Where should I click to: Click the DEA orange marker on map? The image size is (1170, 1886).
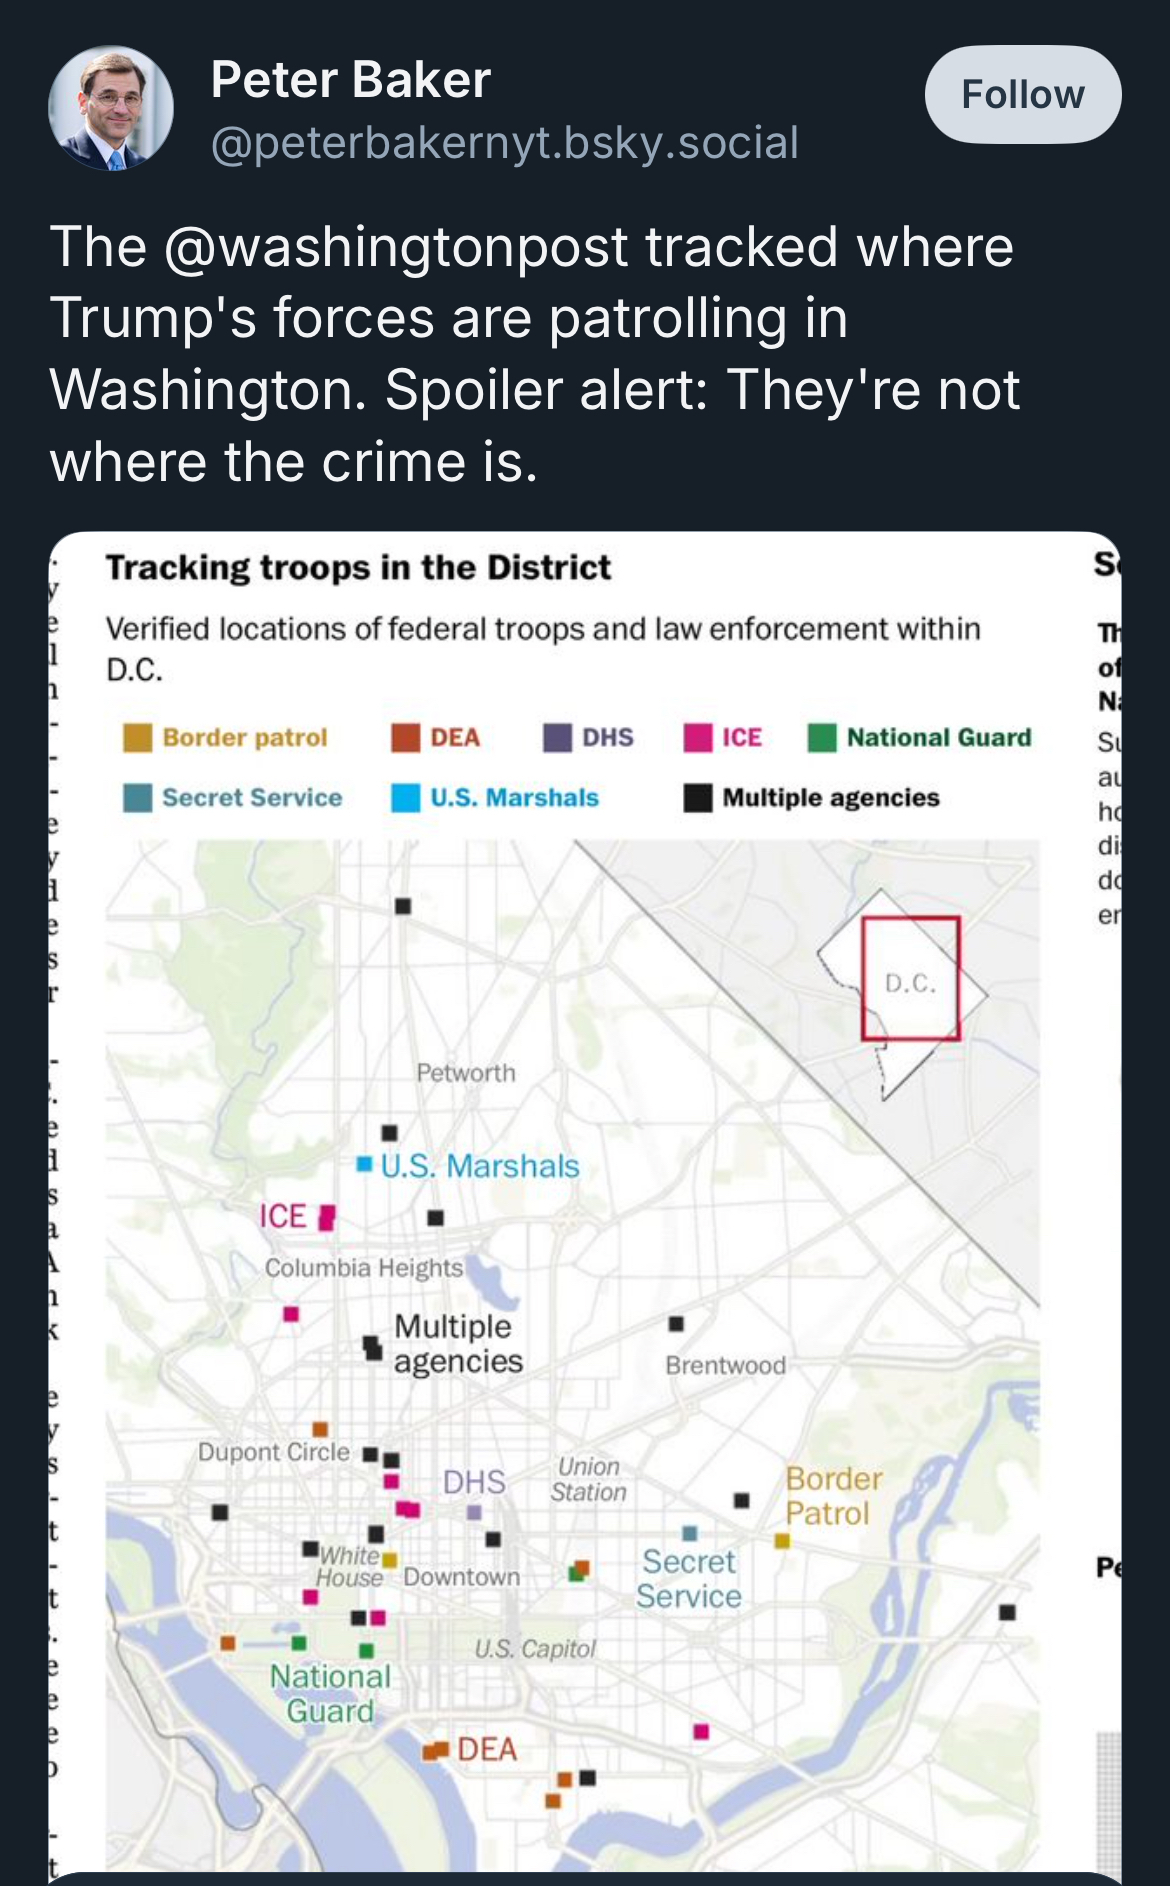[x=435, y=1750]
